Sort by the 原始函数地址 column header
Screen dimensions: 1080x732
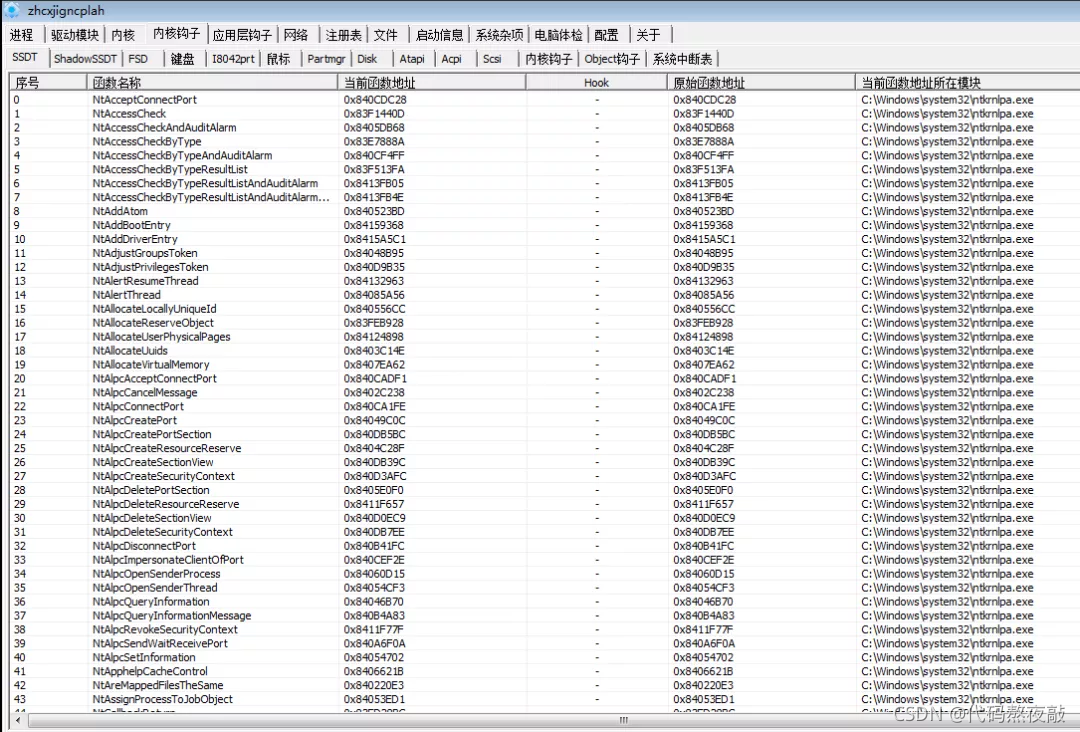click(x=761, y=83)
